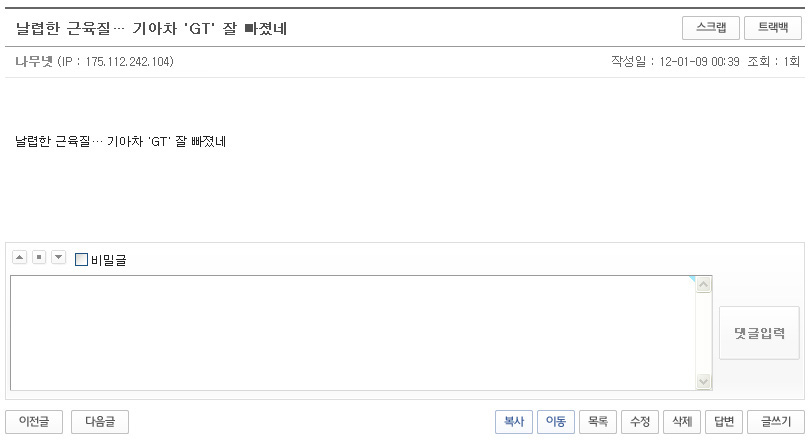Edit the post using 수정 button
This screenshot has height=444, width=811.
pyautogui.click(x=640, y=422)
